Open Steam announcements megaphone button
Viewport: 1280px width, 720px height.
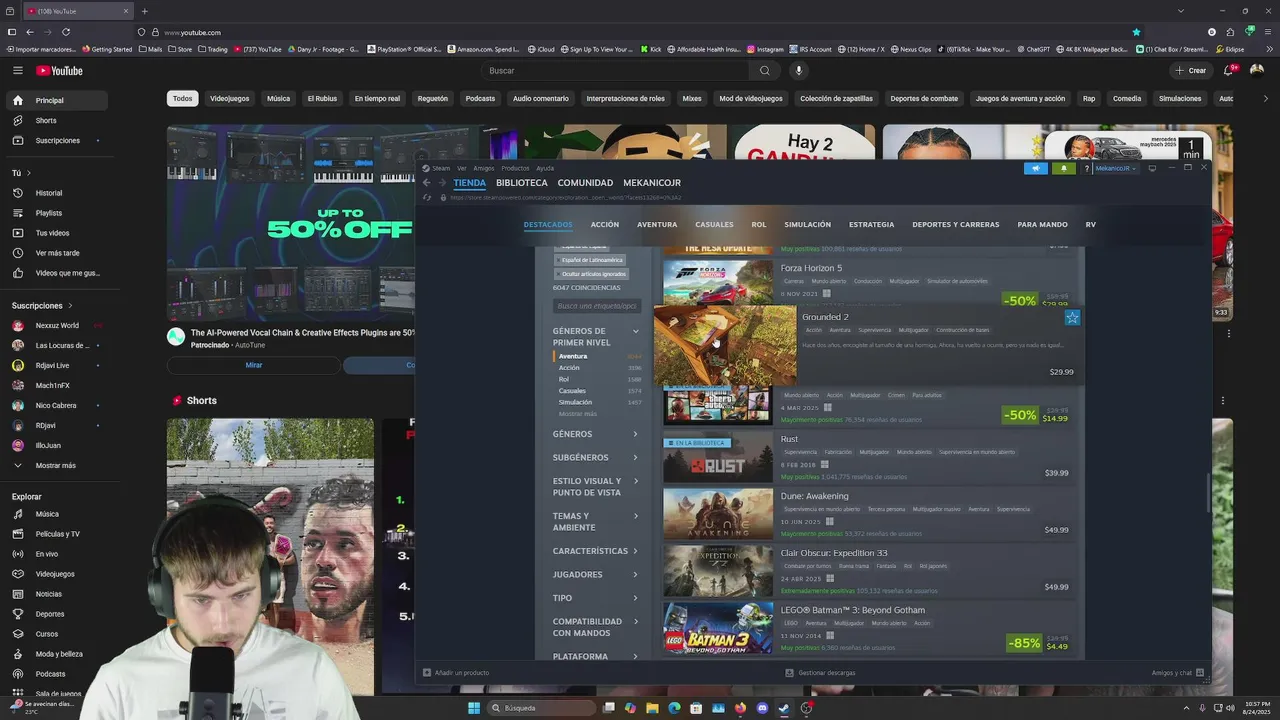click(x=1036, y=168)
